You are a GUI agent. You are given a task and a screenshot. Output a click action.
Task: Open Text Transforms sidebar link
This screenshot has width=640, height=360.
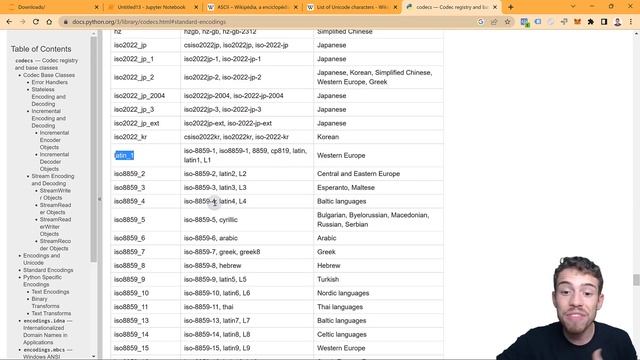51,313
